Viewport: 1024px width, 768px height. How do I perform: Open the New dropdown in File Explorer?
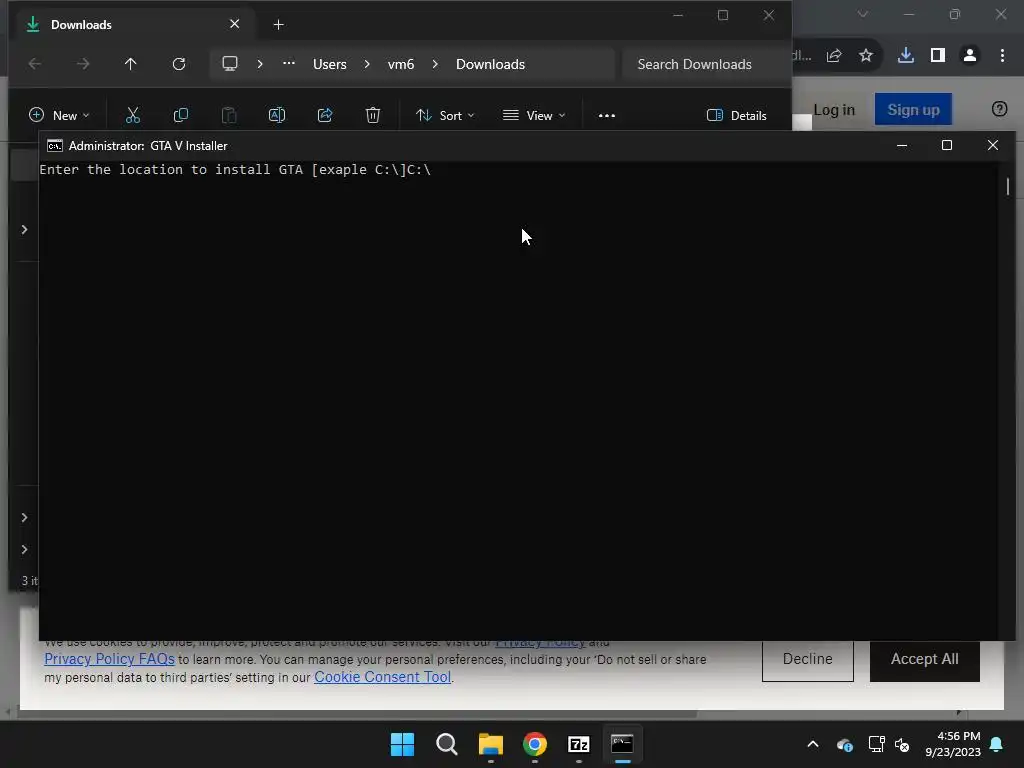(x=59, y=116)
